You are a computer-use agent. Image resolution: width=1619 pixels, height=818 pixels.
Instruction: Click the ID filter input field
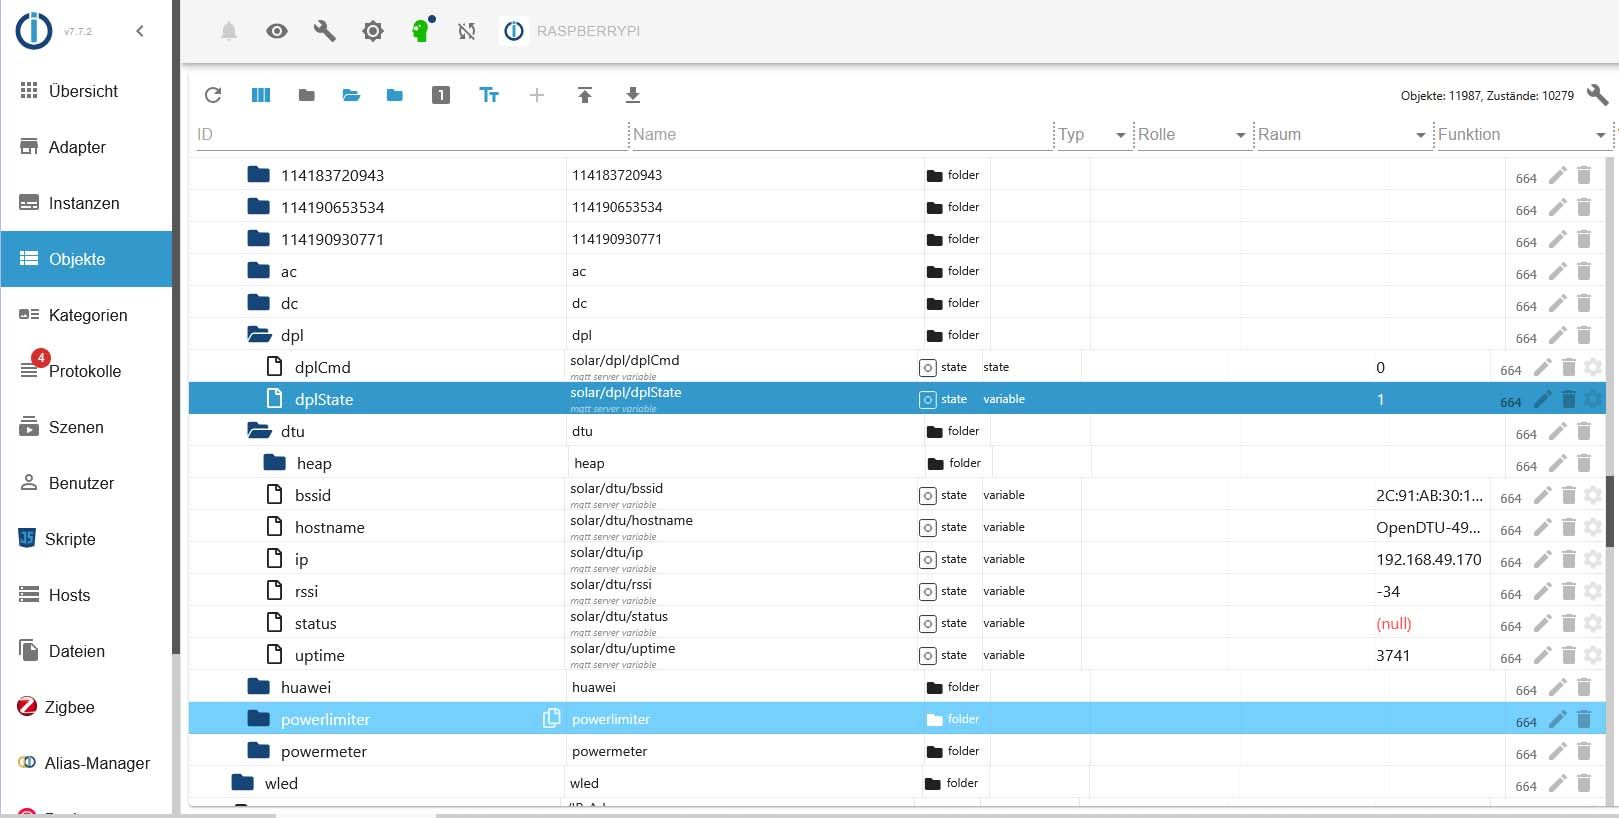[410, 135]
